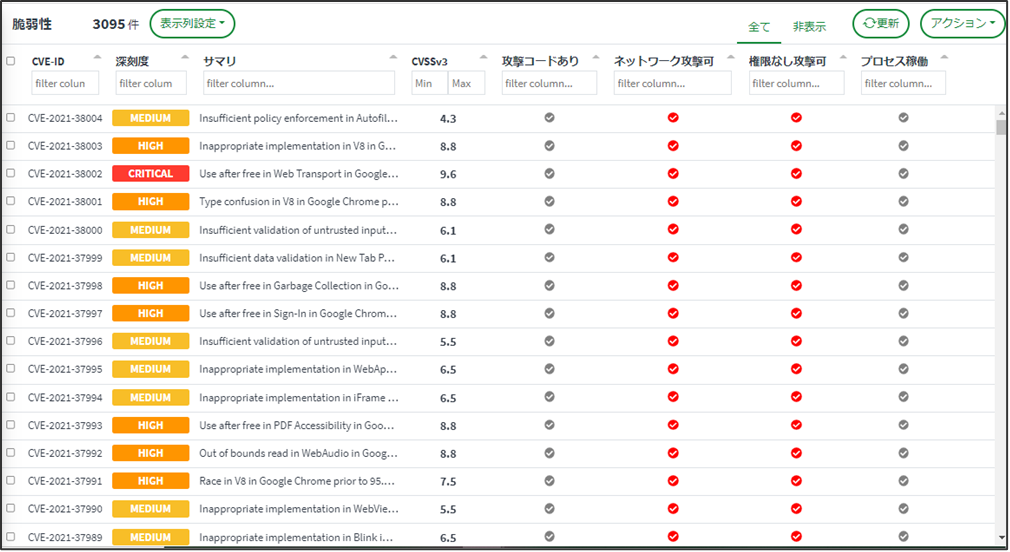Click the CVSSv3 Min filter field

(x=428, y=84)
